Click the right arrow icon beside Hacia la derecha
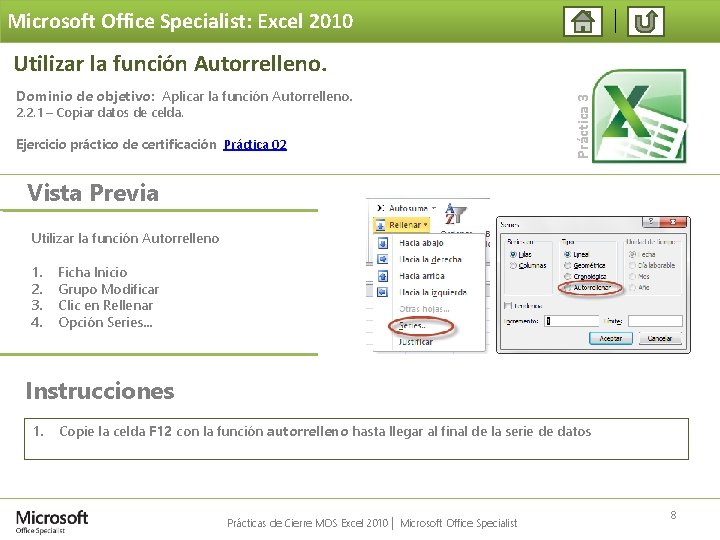Viewport: 720px width, 540px height. click(382, 259)
